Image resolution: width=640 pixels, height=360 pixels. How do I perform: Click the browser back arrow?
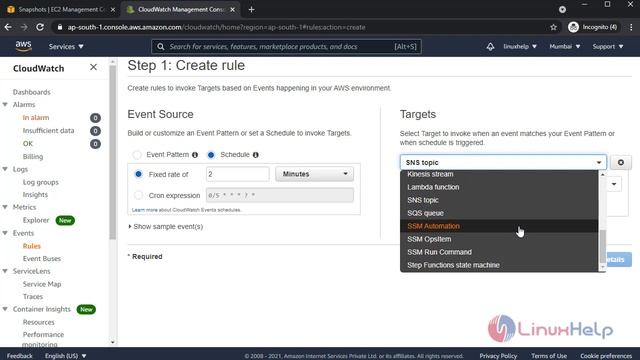click(8, 27)
